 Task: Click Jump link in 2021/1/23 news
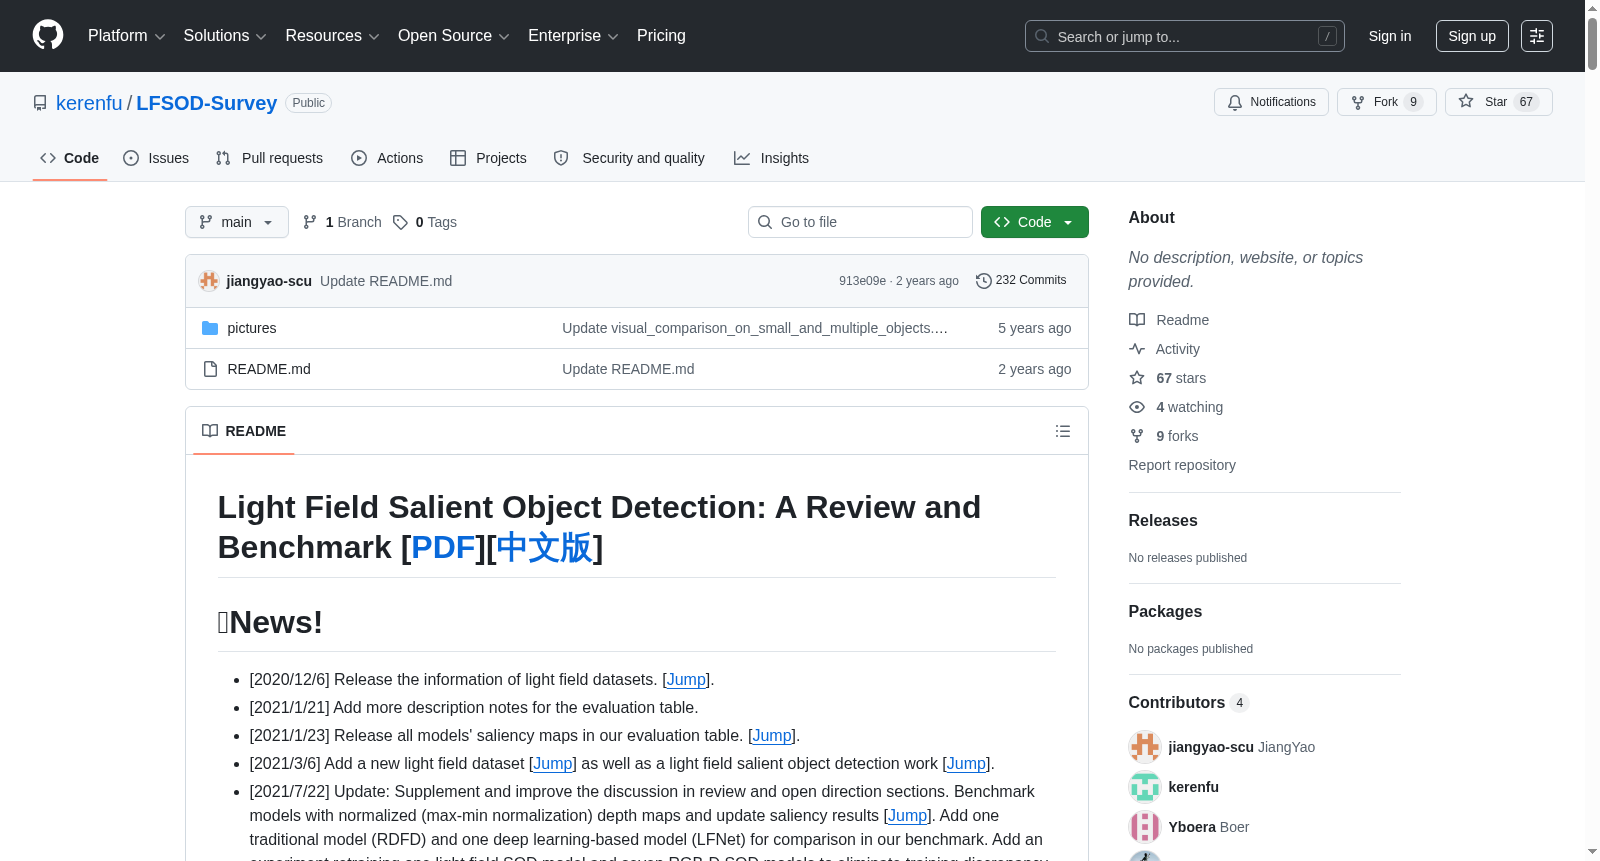772,735
